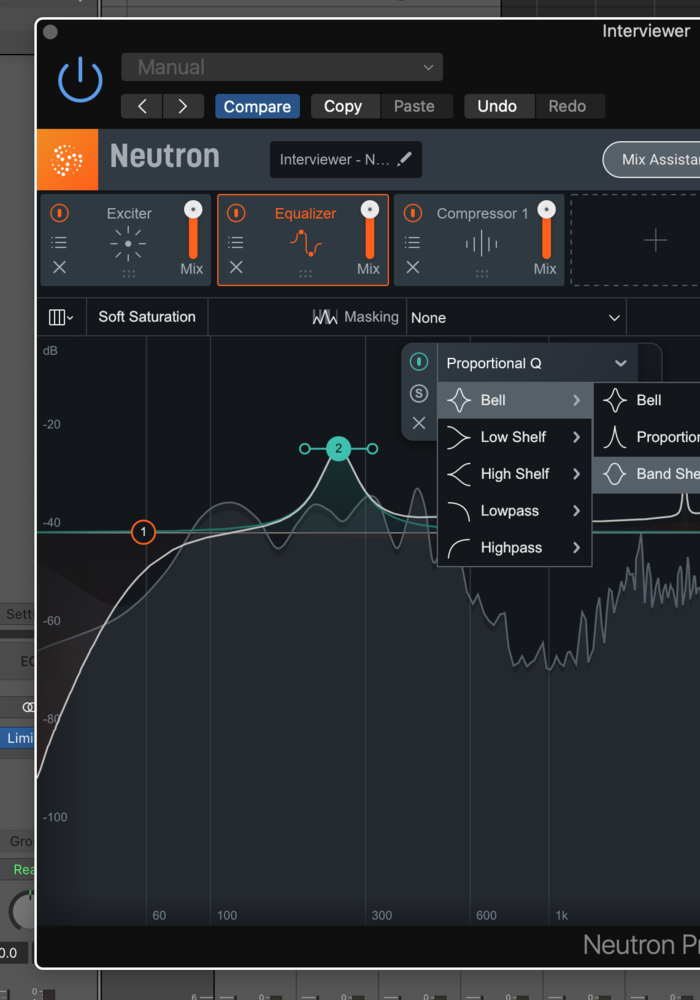
Task: Remove the Compressor 1 module
Action: (x=412, y=267)
